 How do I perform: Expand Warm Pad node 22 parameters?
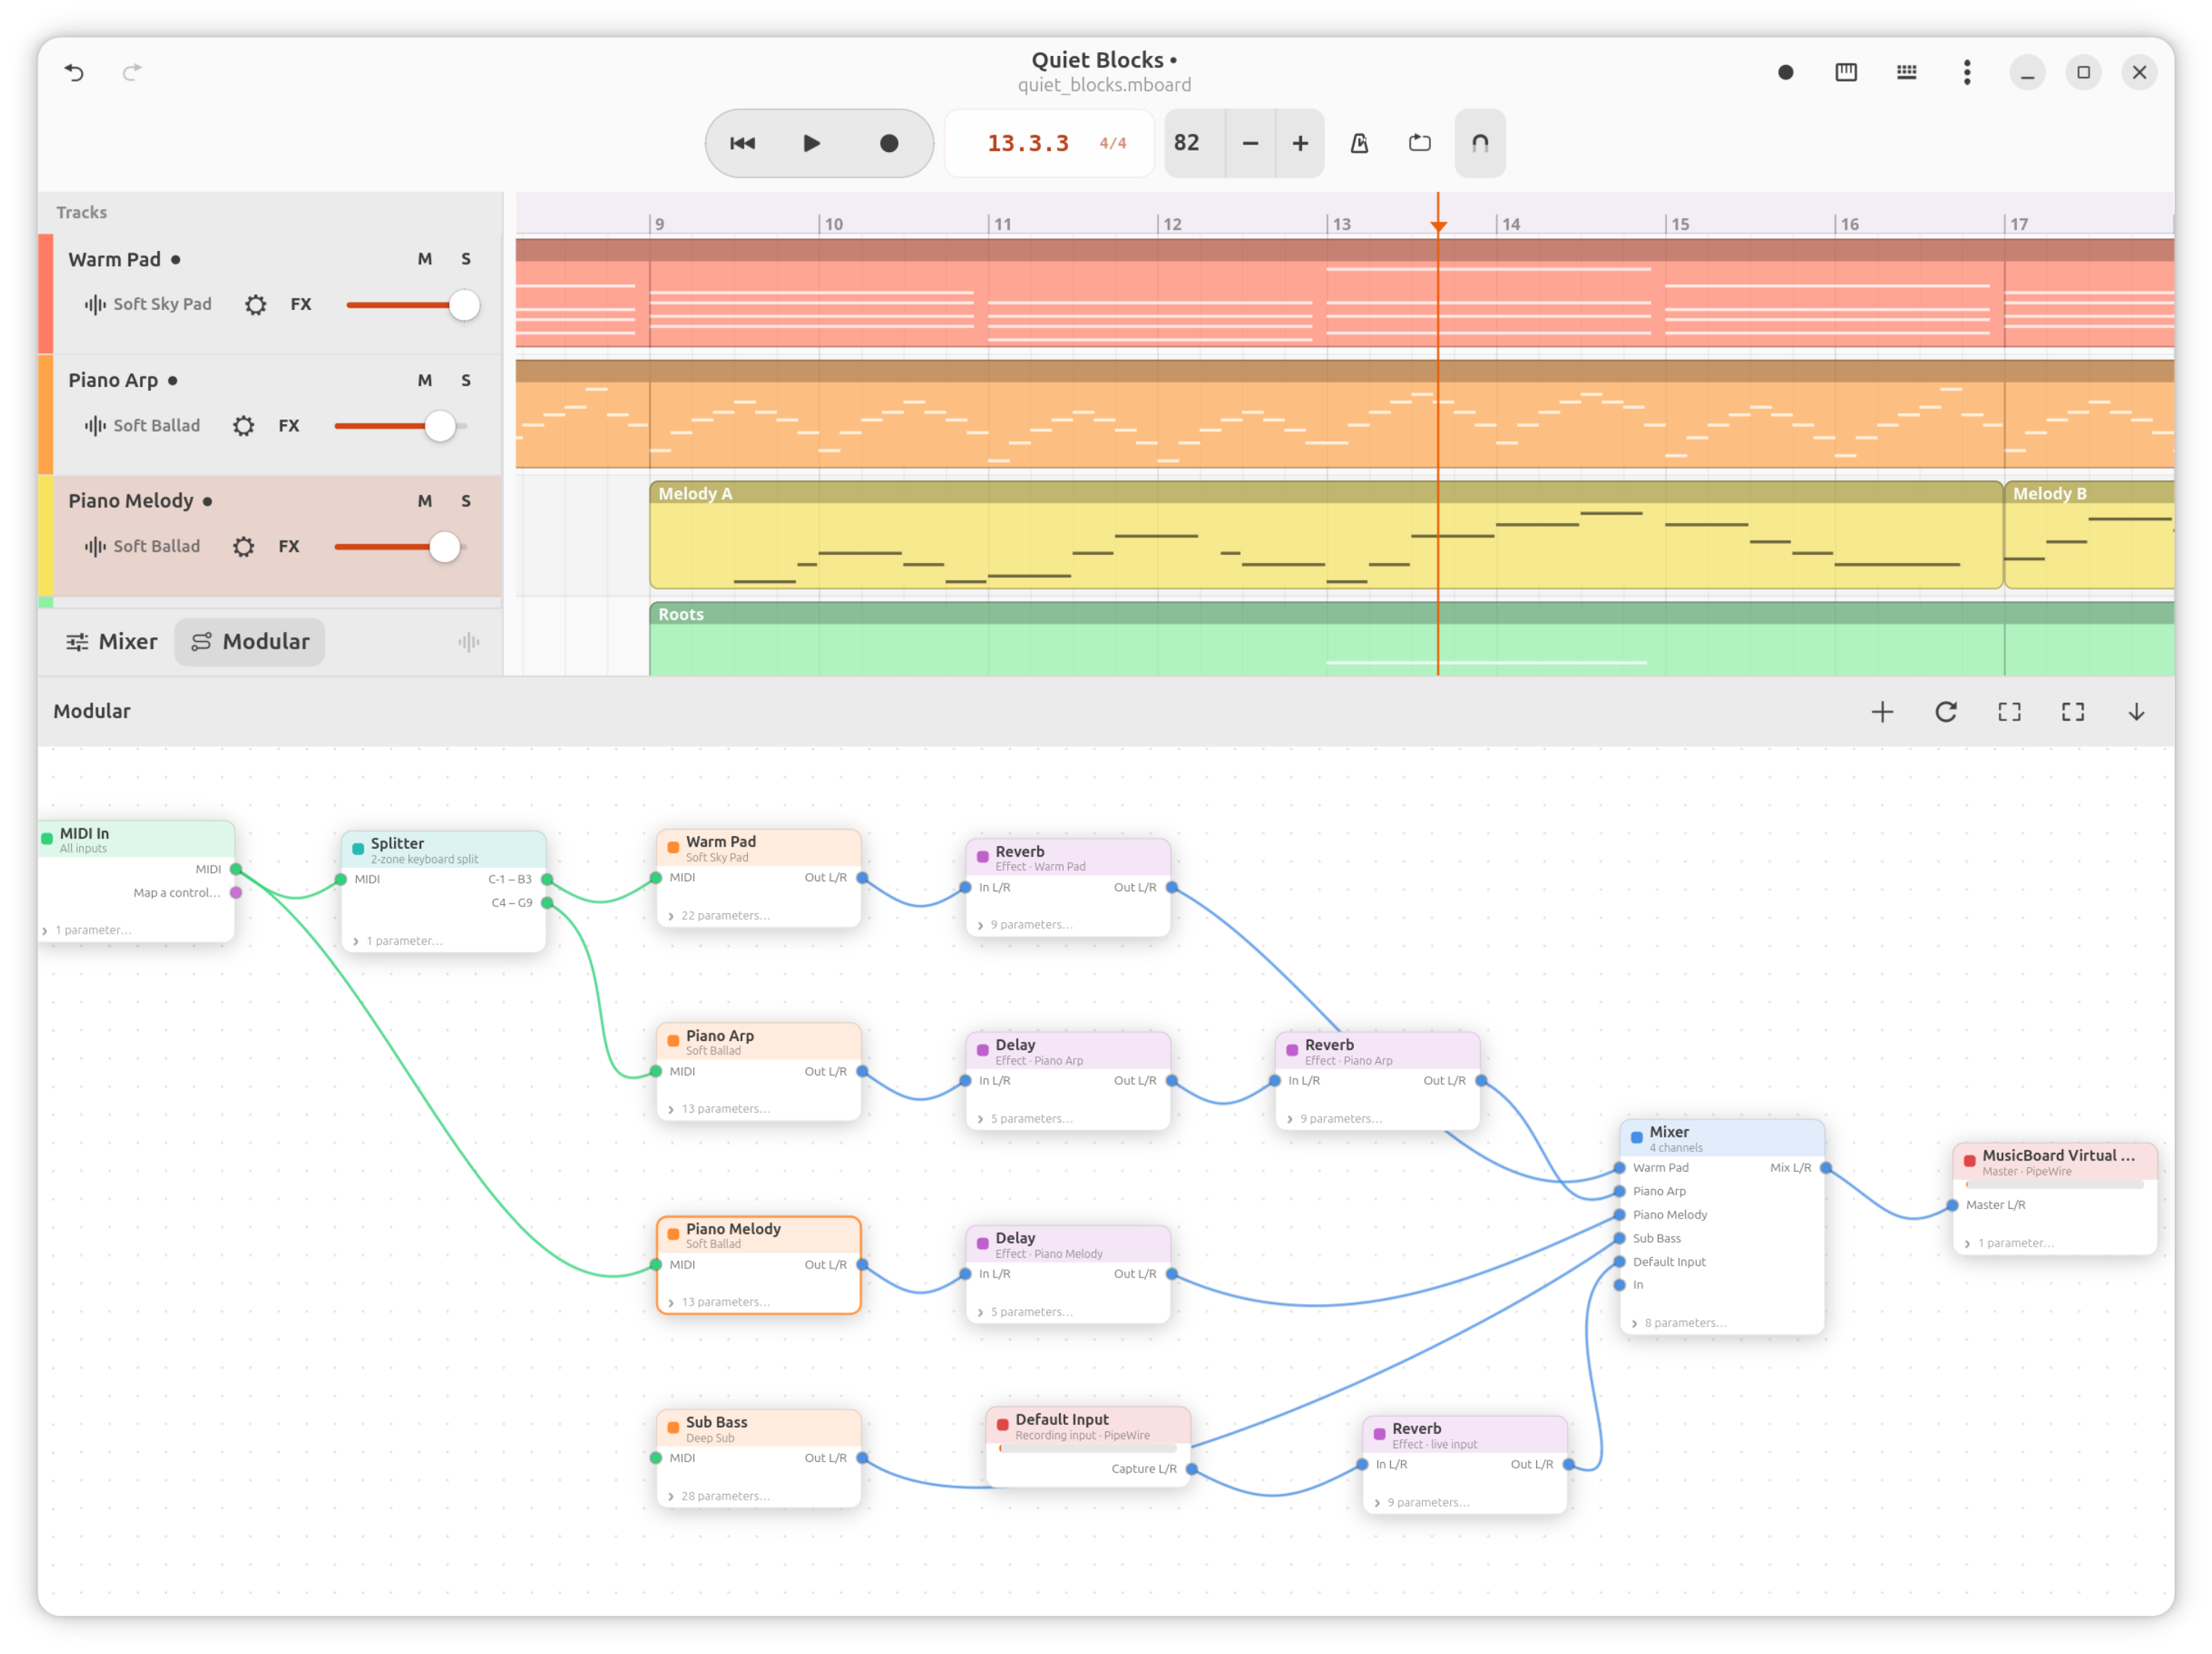pyautogui.click(x=720, y=916)
